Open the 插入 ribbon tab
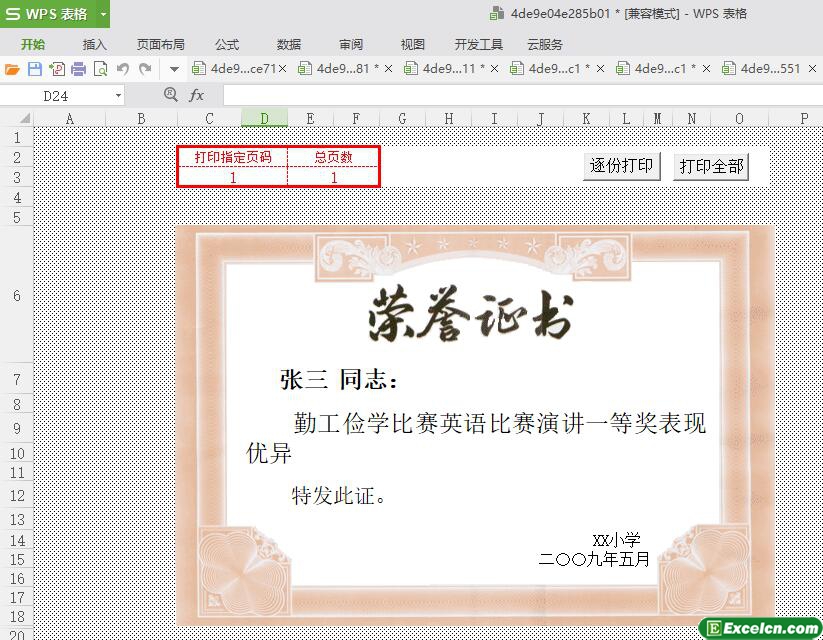Screen dimensions: 823x640 pyautogui.click(x=95, y=45)
